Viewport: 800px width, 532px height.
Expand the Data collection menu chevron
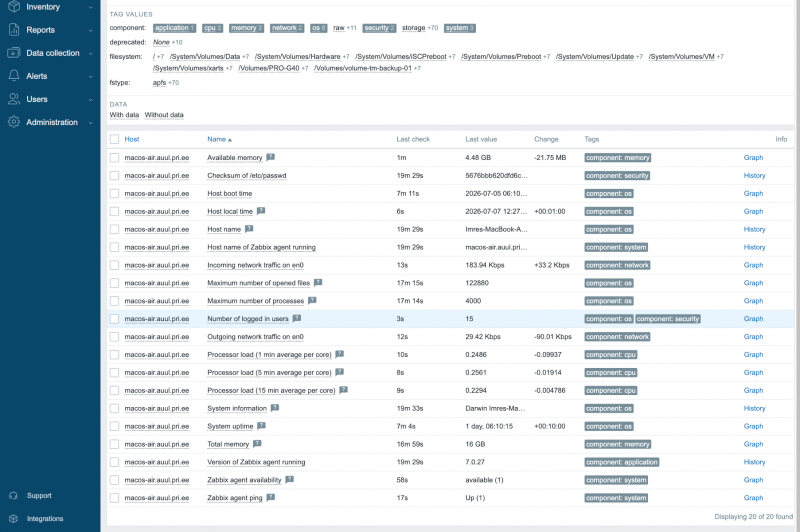[x=90, y=53]
